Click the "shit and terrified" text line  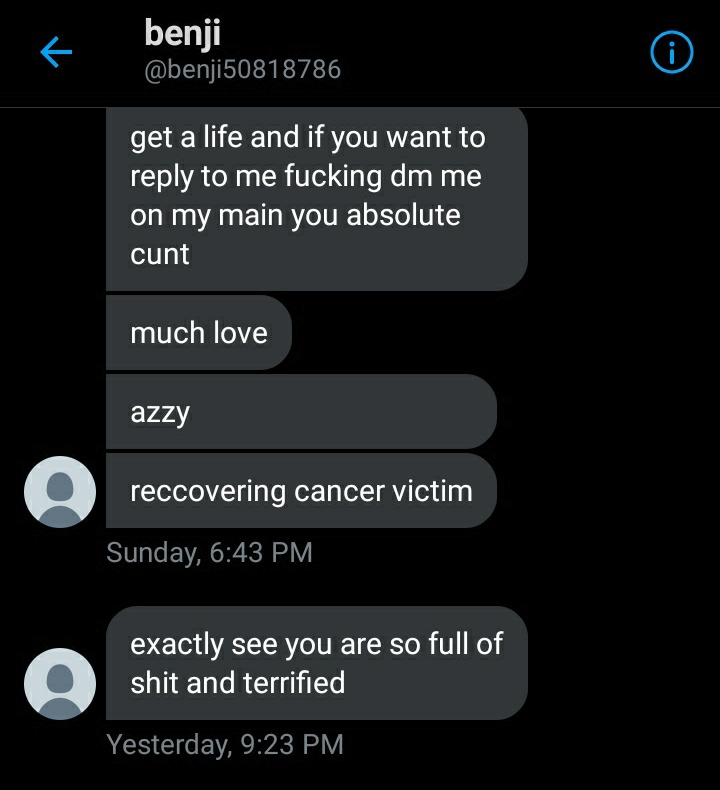click(x=238, y=683)
